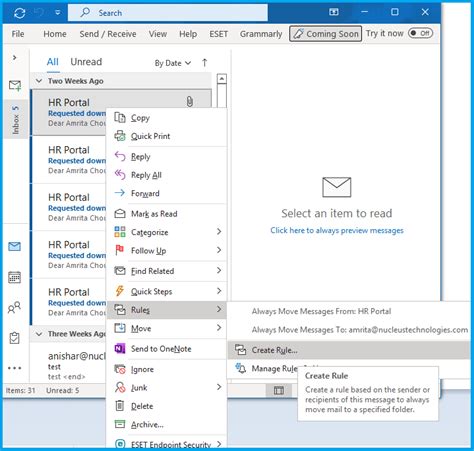This screenshot has height=451, width=474.
Task: Select Quick Print in the context menu
Action: coord(166,136)
